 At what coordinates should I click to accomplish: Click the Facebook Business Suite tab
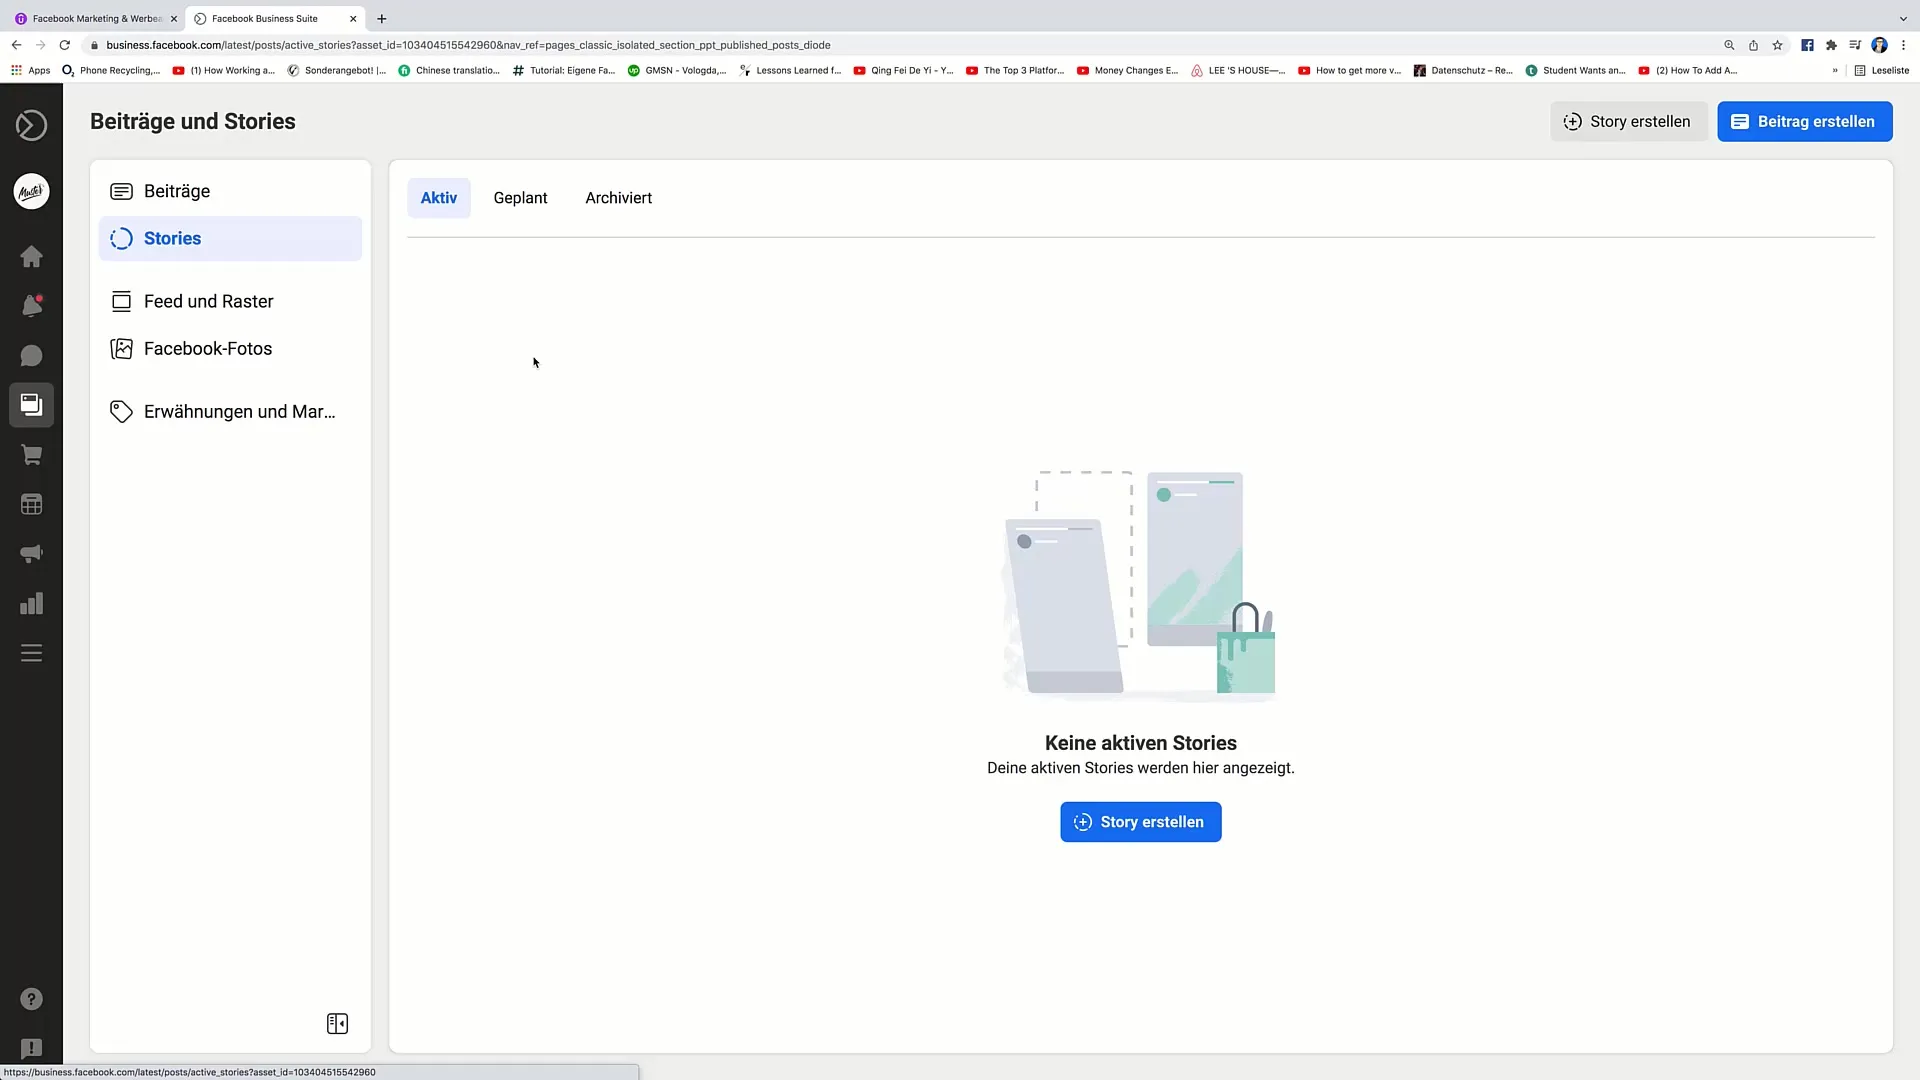coord(264,18)
